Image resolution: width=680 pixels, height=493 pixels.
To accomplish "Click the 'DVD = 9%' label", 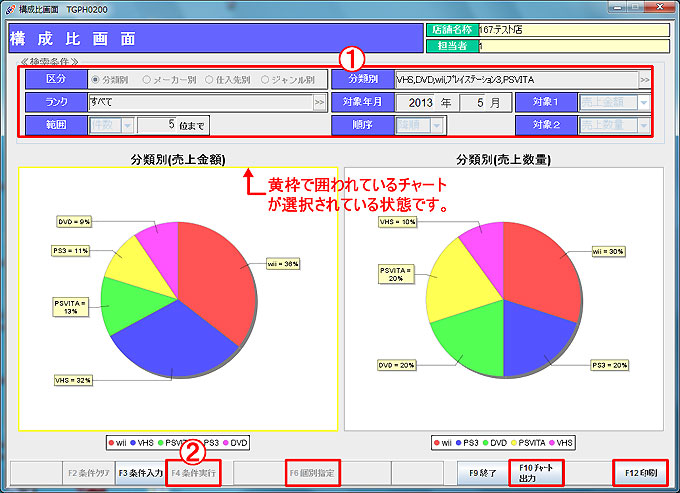I will (x=74, y=222).
